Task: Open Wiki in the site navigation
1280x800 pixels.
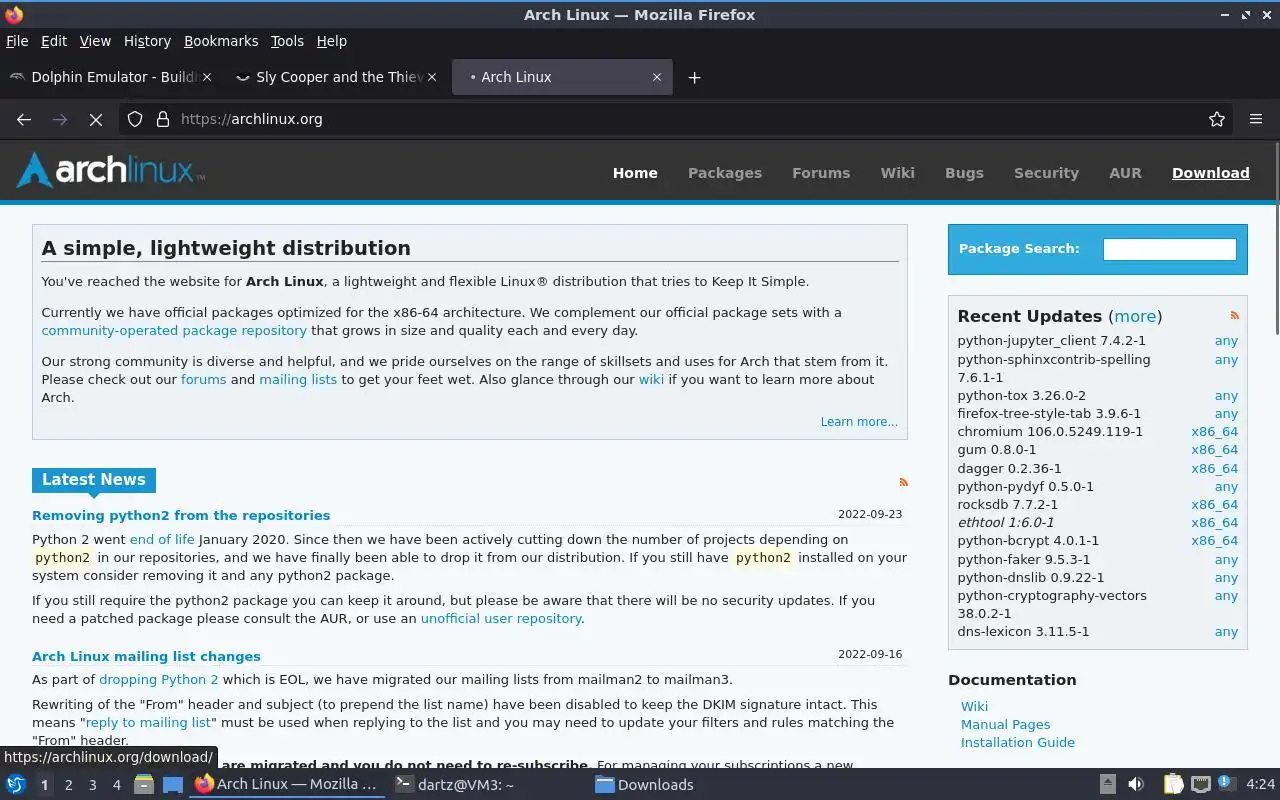Action: tap(897, 173)
